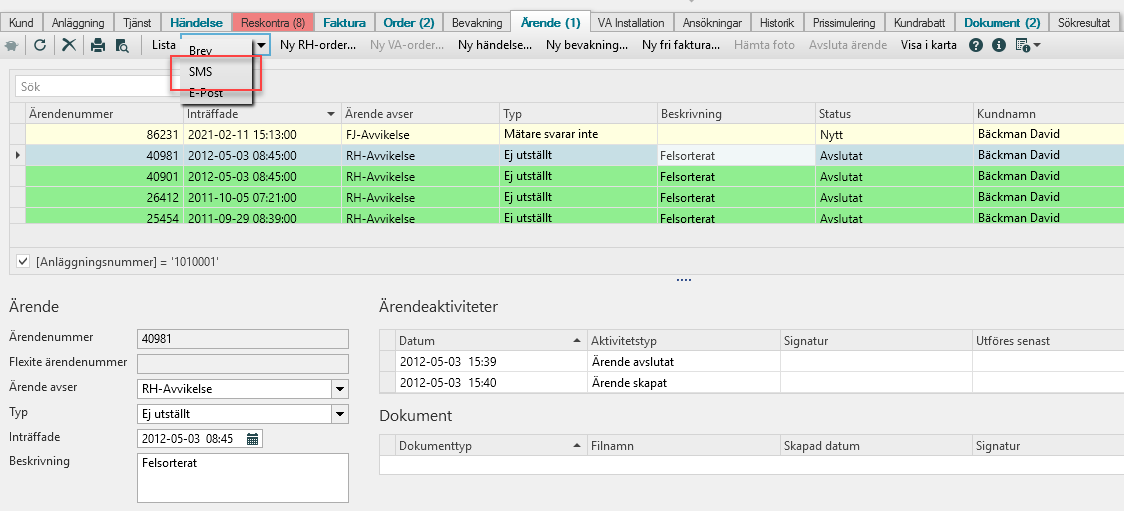Open the VA Installation tab
Screen dimensions: 1124x511
click(x=632, y=23)
